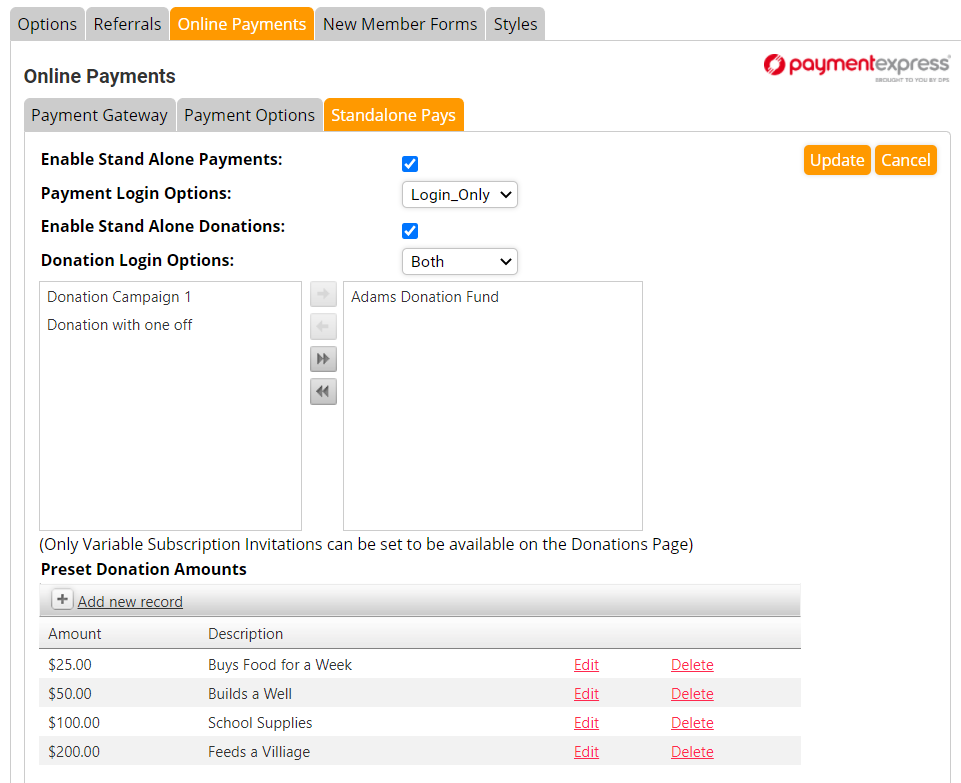Screen dimensions: 961x783
Task: Go to the New Member Forms tab
Action: [400, 24]
